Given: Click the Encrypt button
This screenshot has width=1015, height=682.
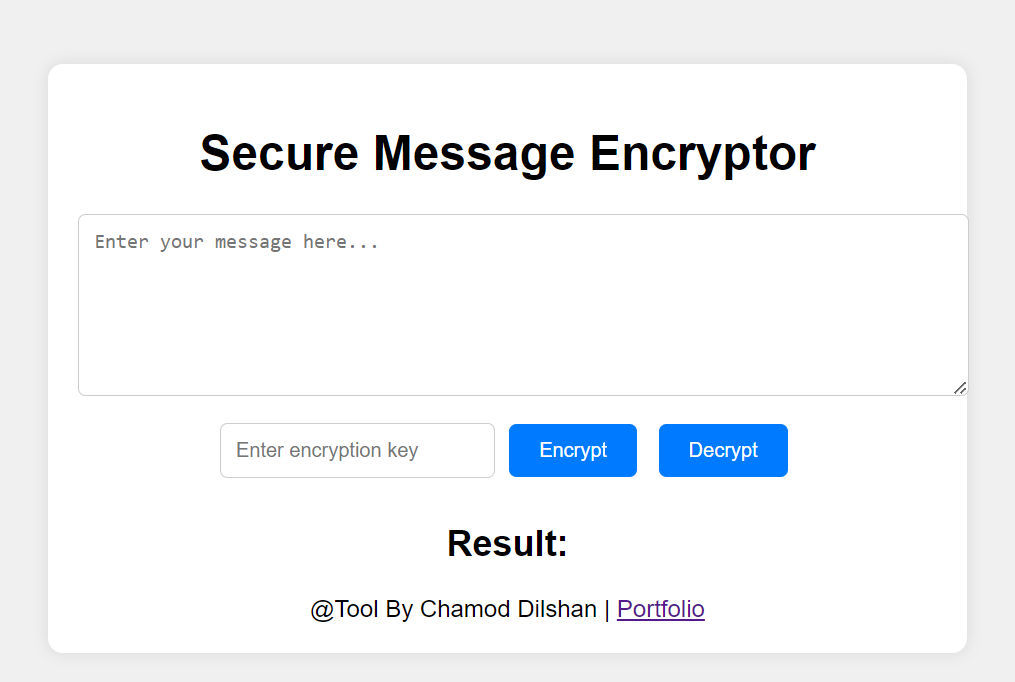Looking at the screenshot, I should click(x=572, y=450).
